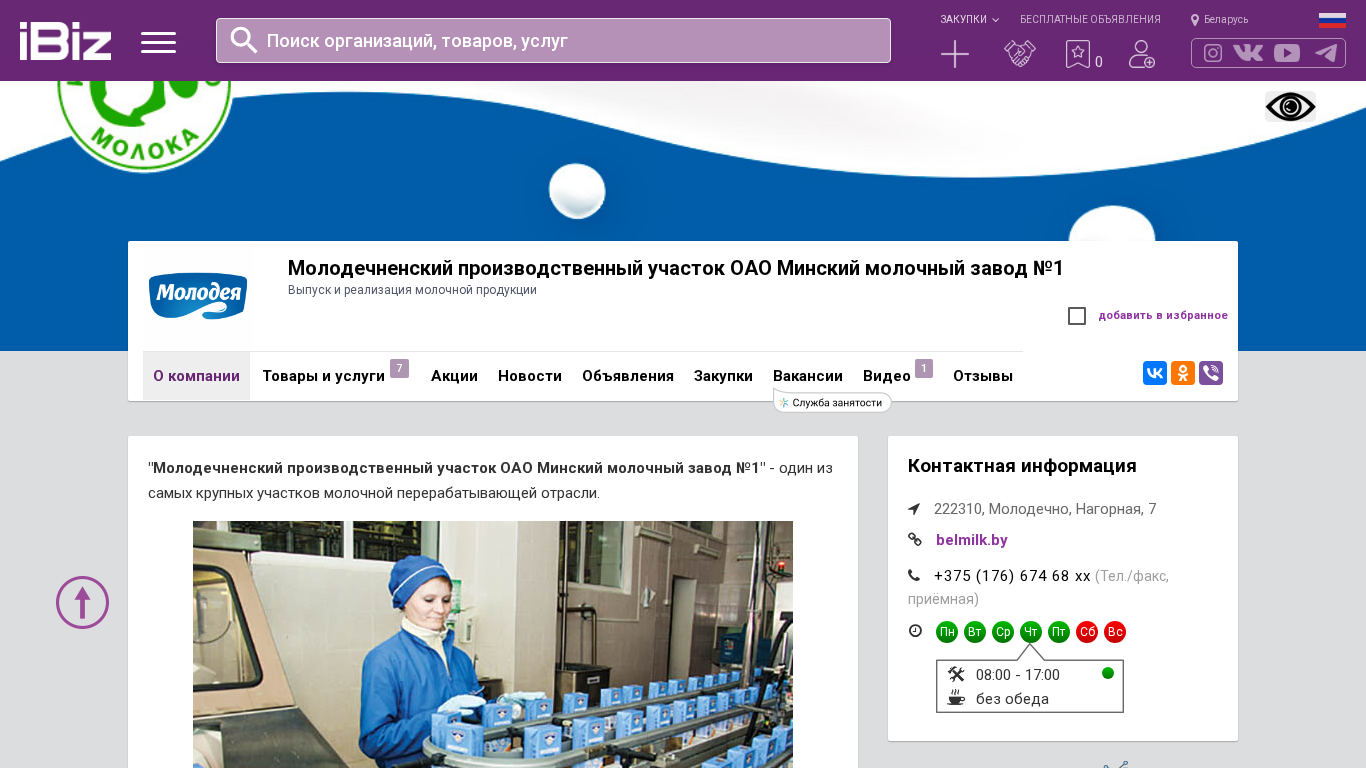This screenshot has height=768, width=1366.
Task: Open the hamburger main menu
Action: click(x=158, y=42)
